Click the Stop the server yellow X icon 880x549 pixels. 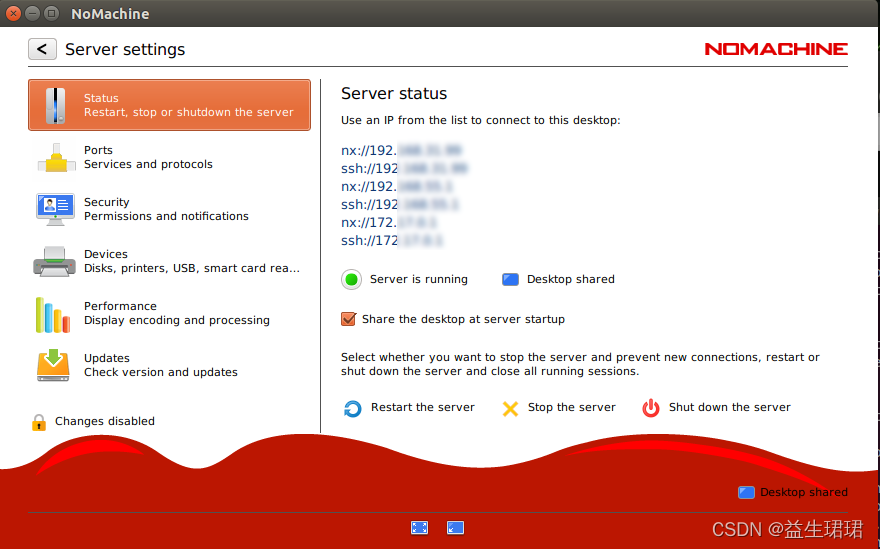pos(510,408)
